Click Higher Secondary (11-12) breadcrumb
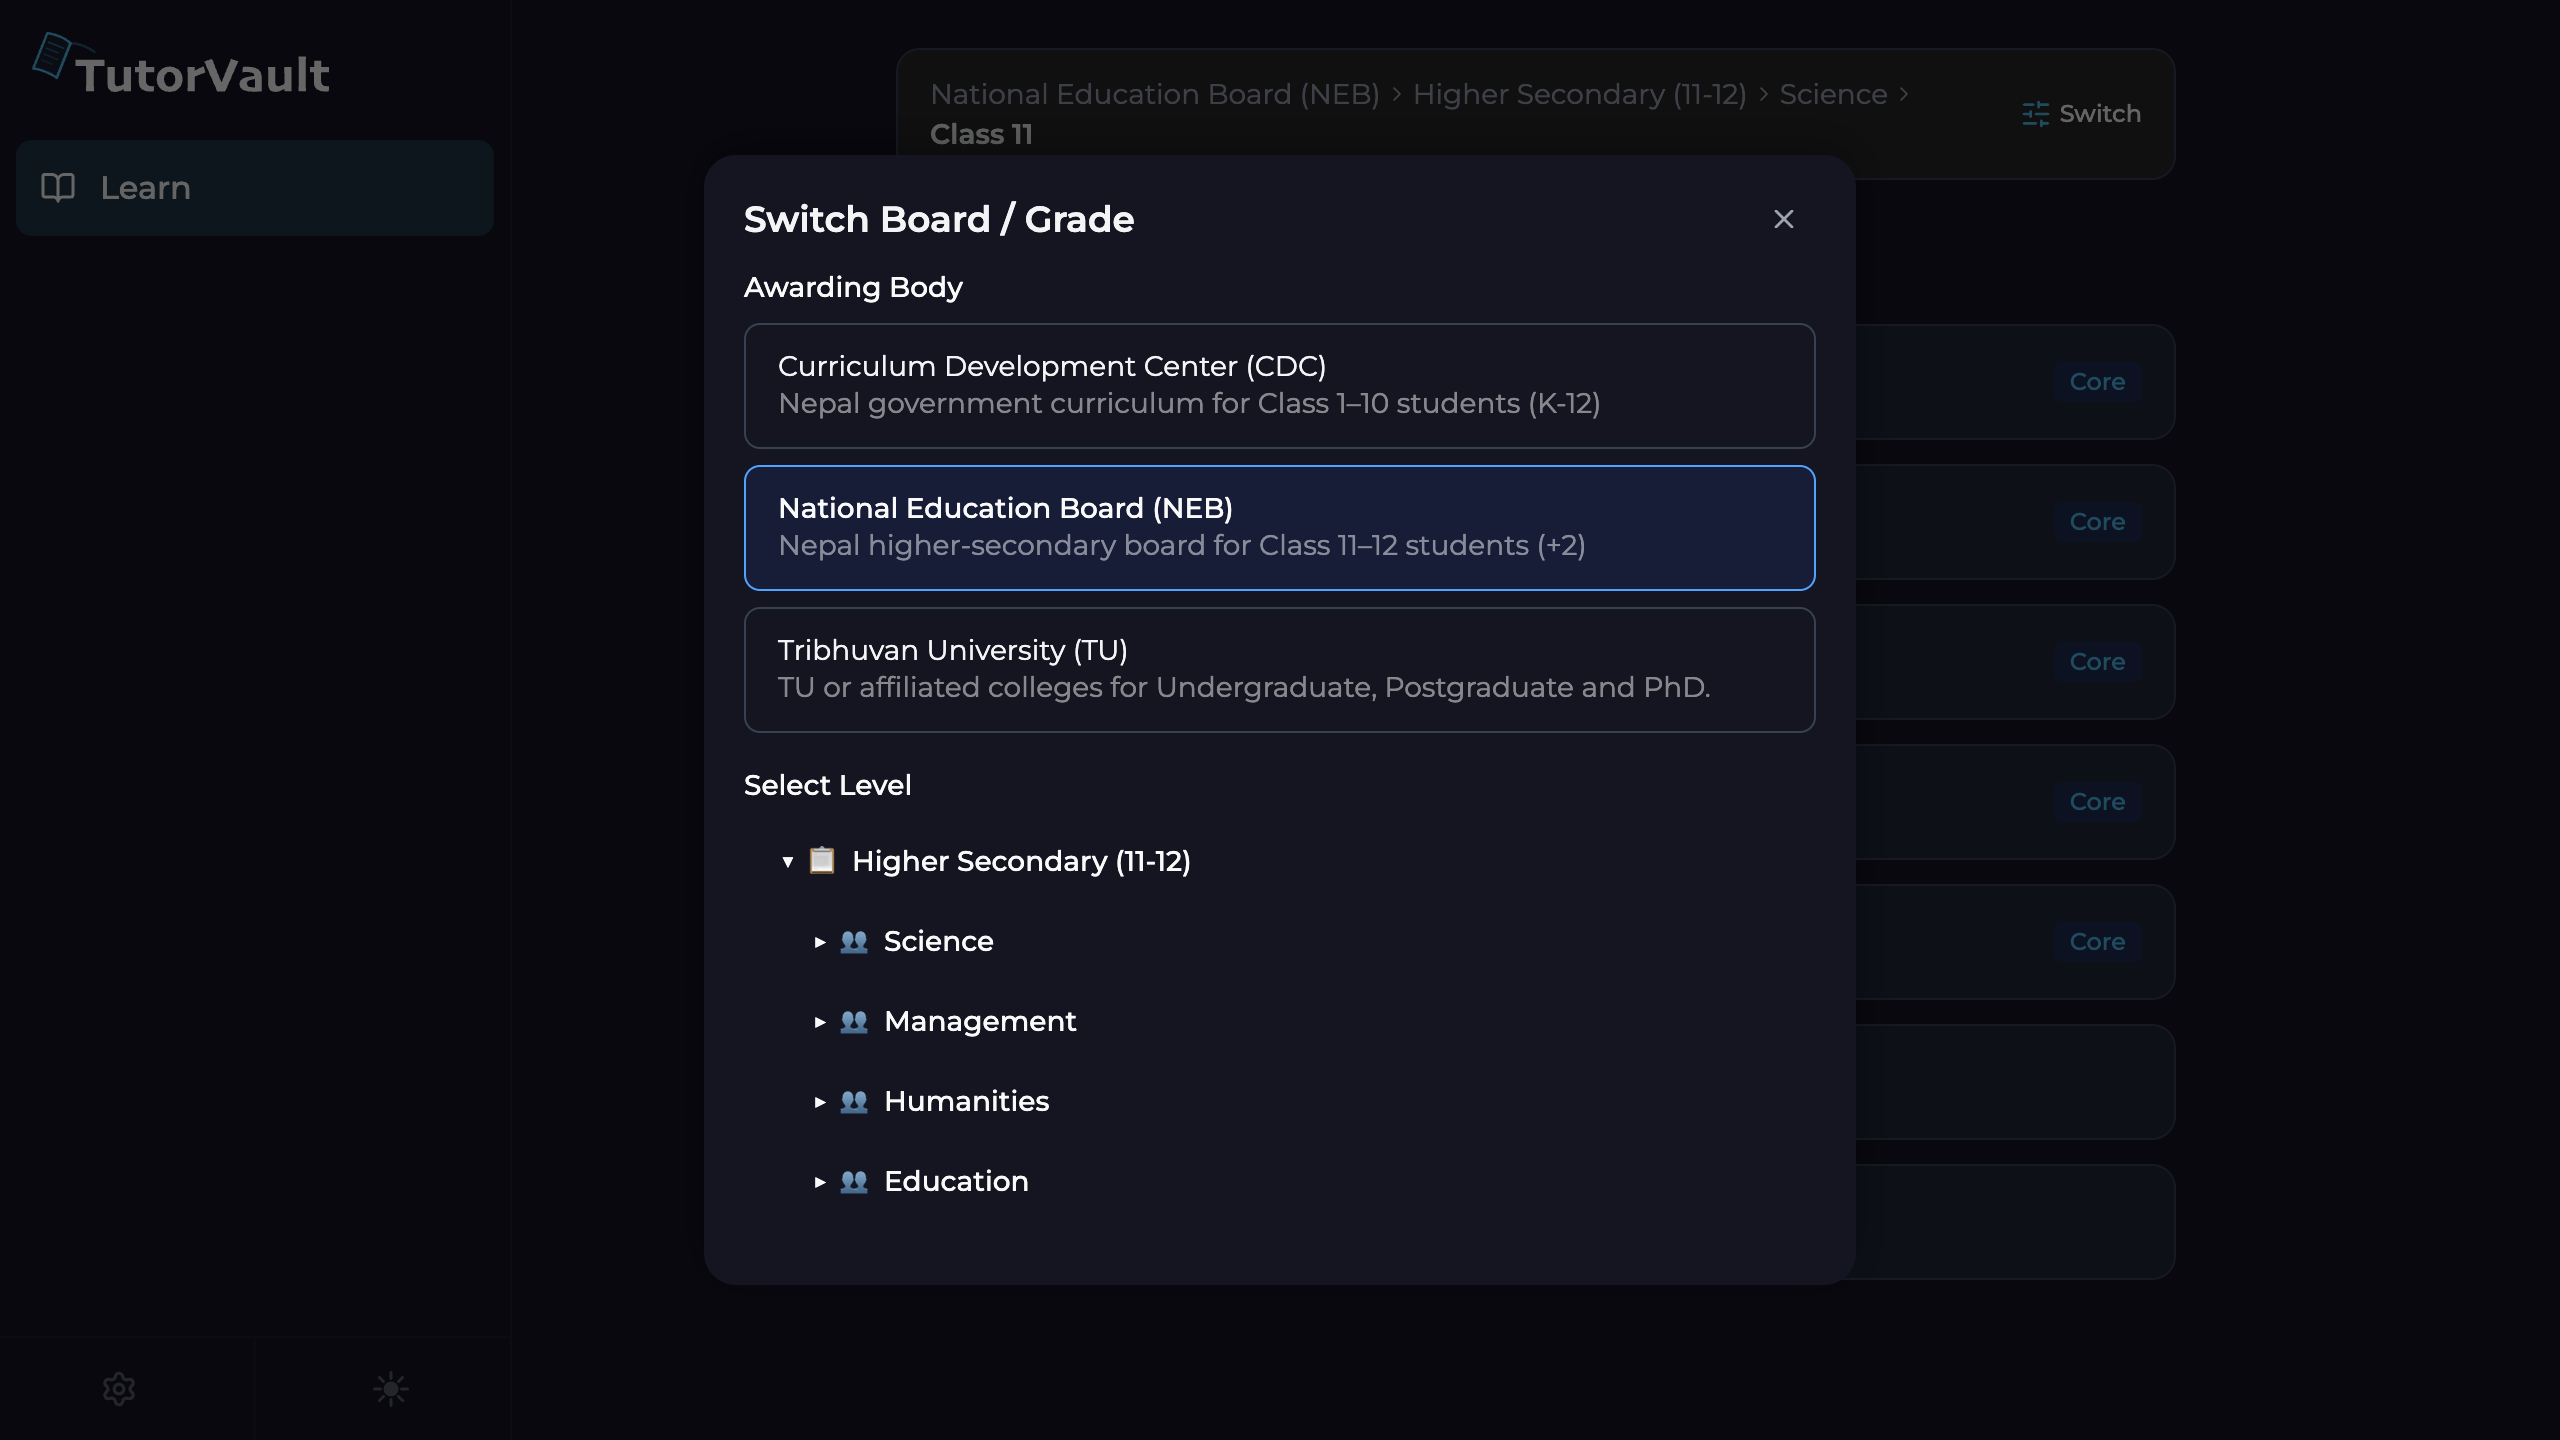The height and width of the screenshot is (1440, 2560). pos(1579,94)
